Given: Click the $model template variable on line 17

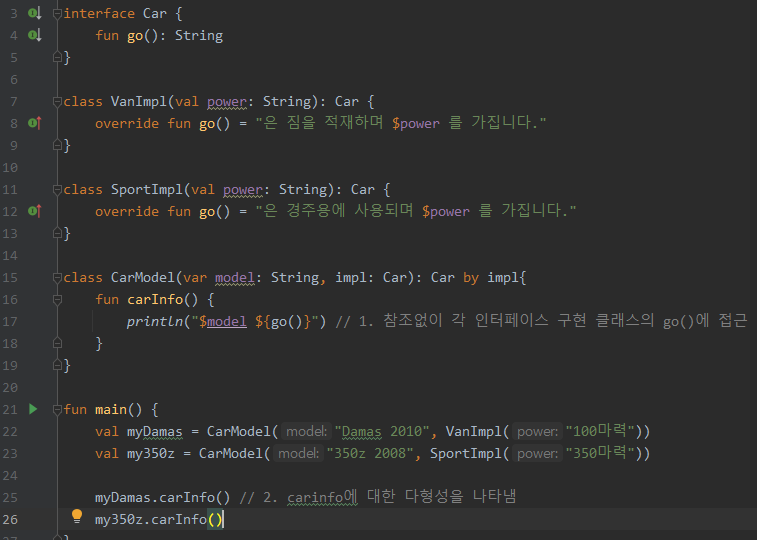Looking at the screenshot, I should [x=223, y=321].
